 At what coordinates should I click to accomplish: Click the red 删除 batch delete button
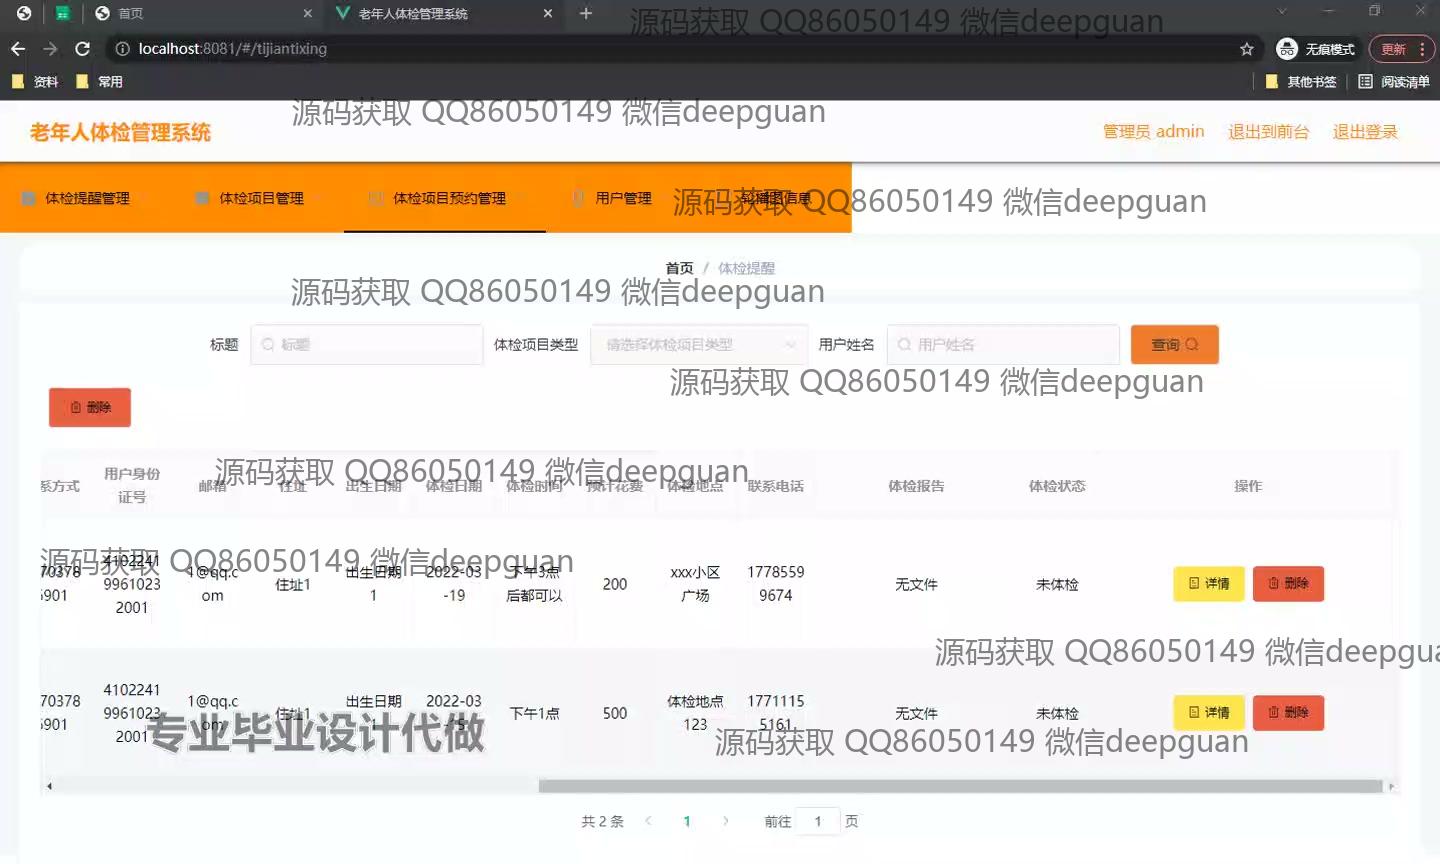tap(90, 407)
